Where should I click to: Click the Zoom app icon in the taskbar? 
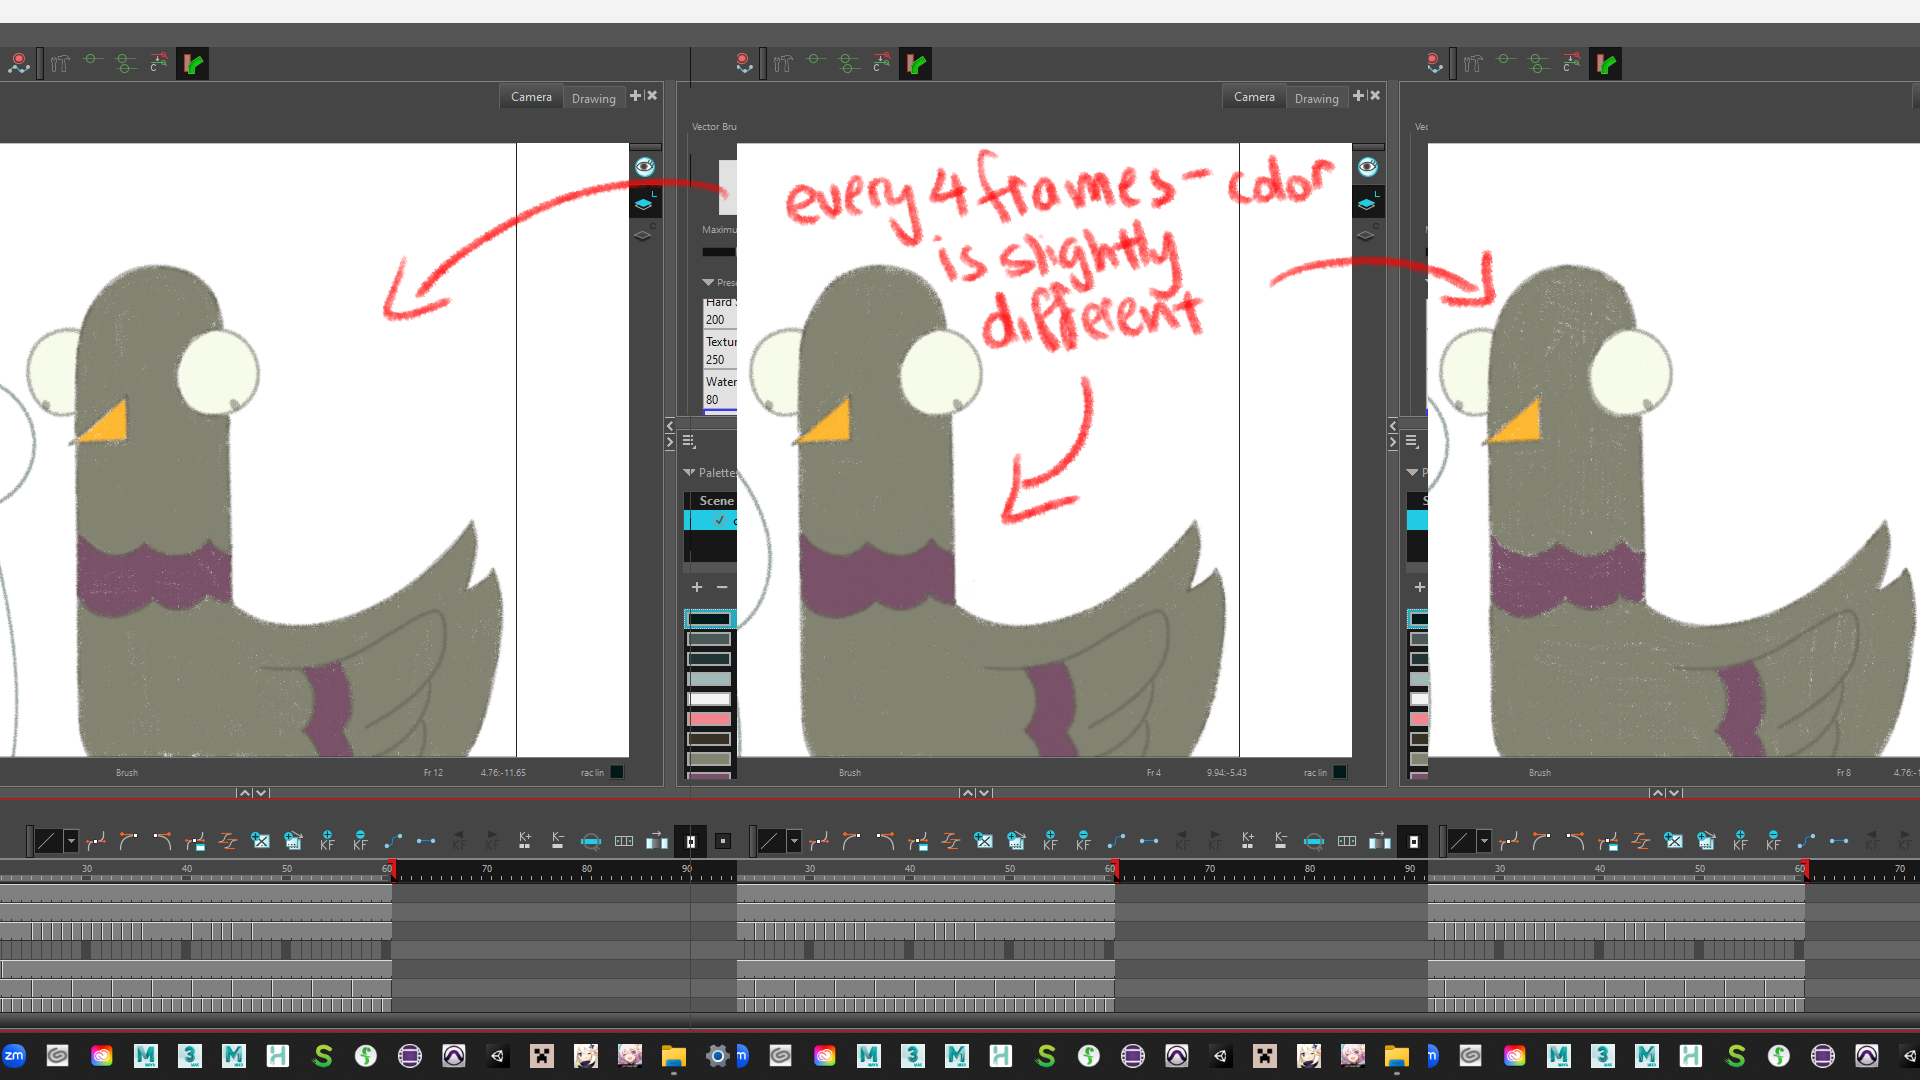point(14,1056)
